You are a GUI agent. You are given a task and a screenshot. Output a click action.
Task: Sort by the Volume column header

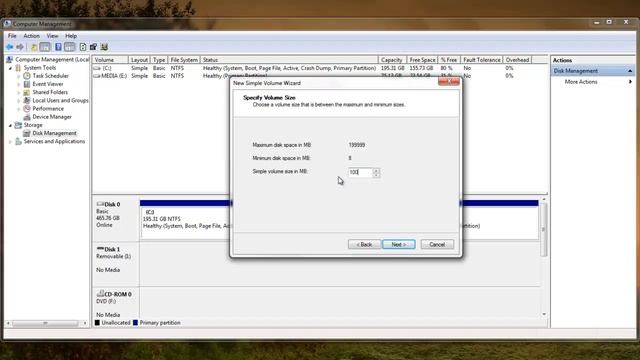[110, 60]
